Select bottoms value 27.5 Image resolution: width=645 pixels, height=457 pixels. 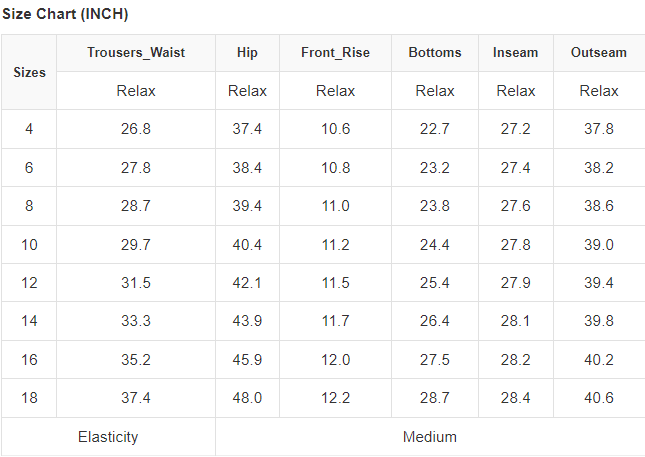435,360
